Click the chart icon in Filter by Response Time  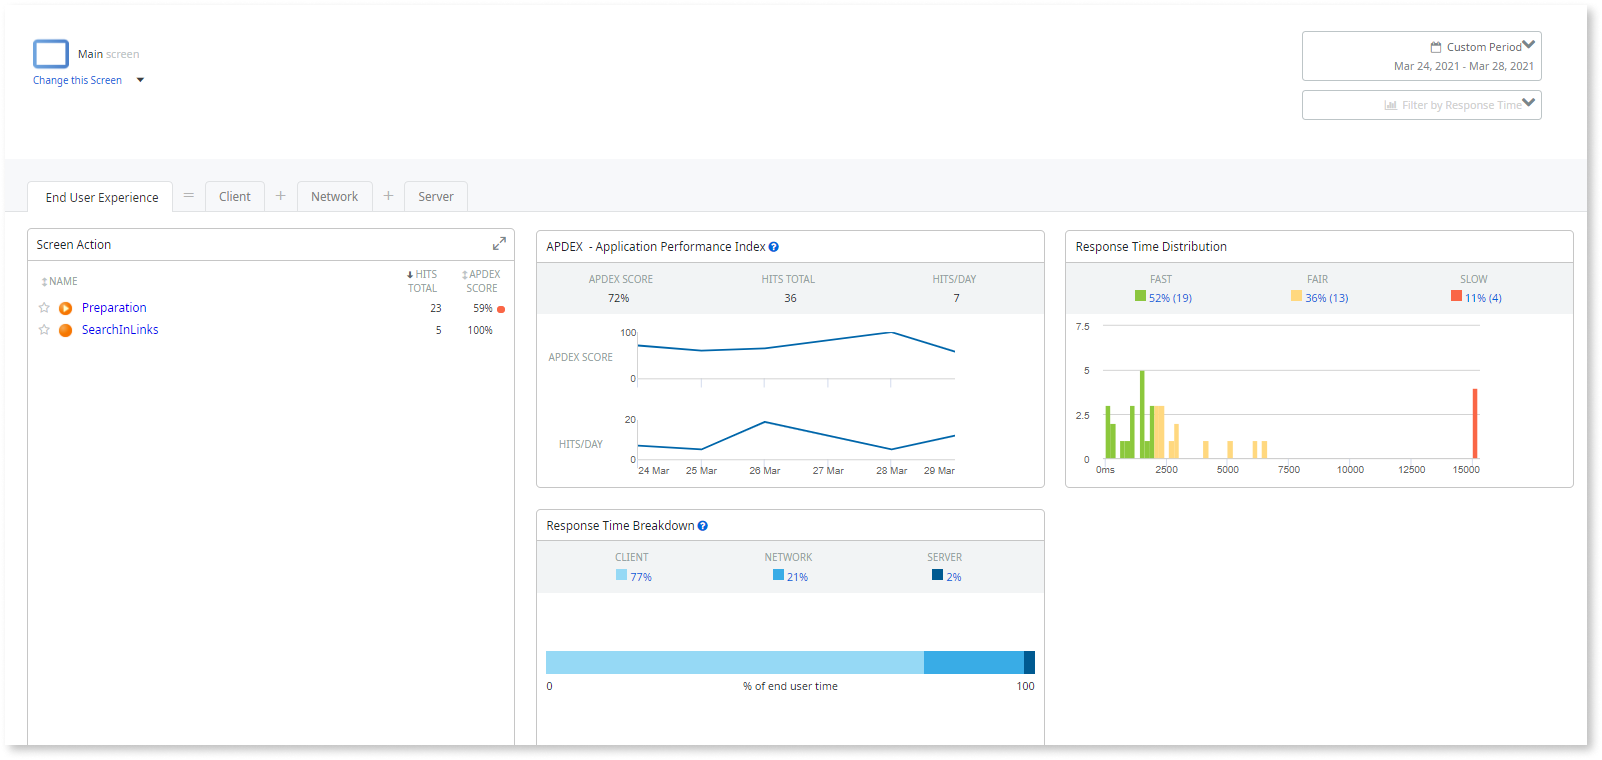[1390, 105]
